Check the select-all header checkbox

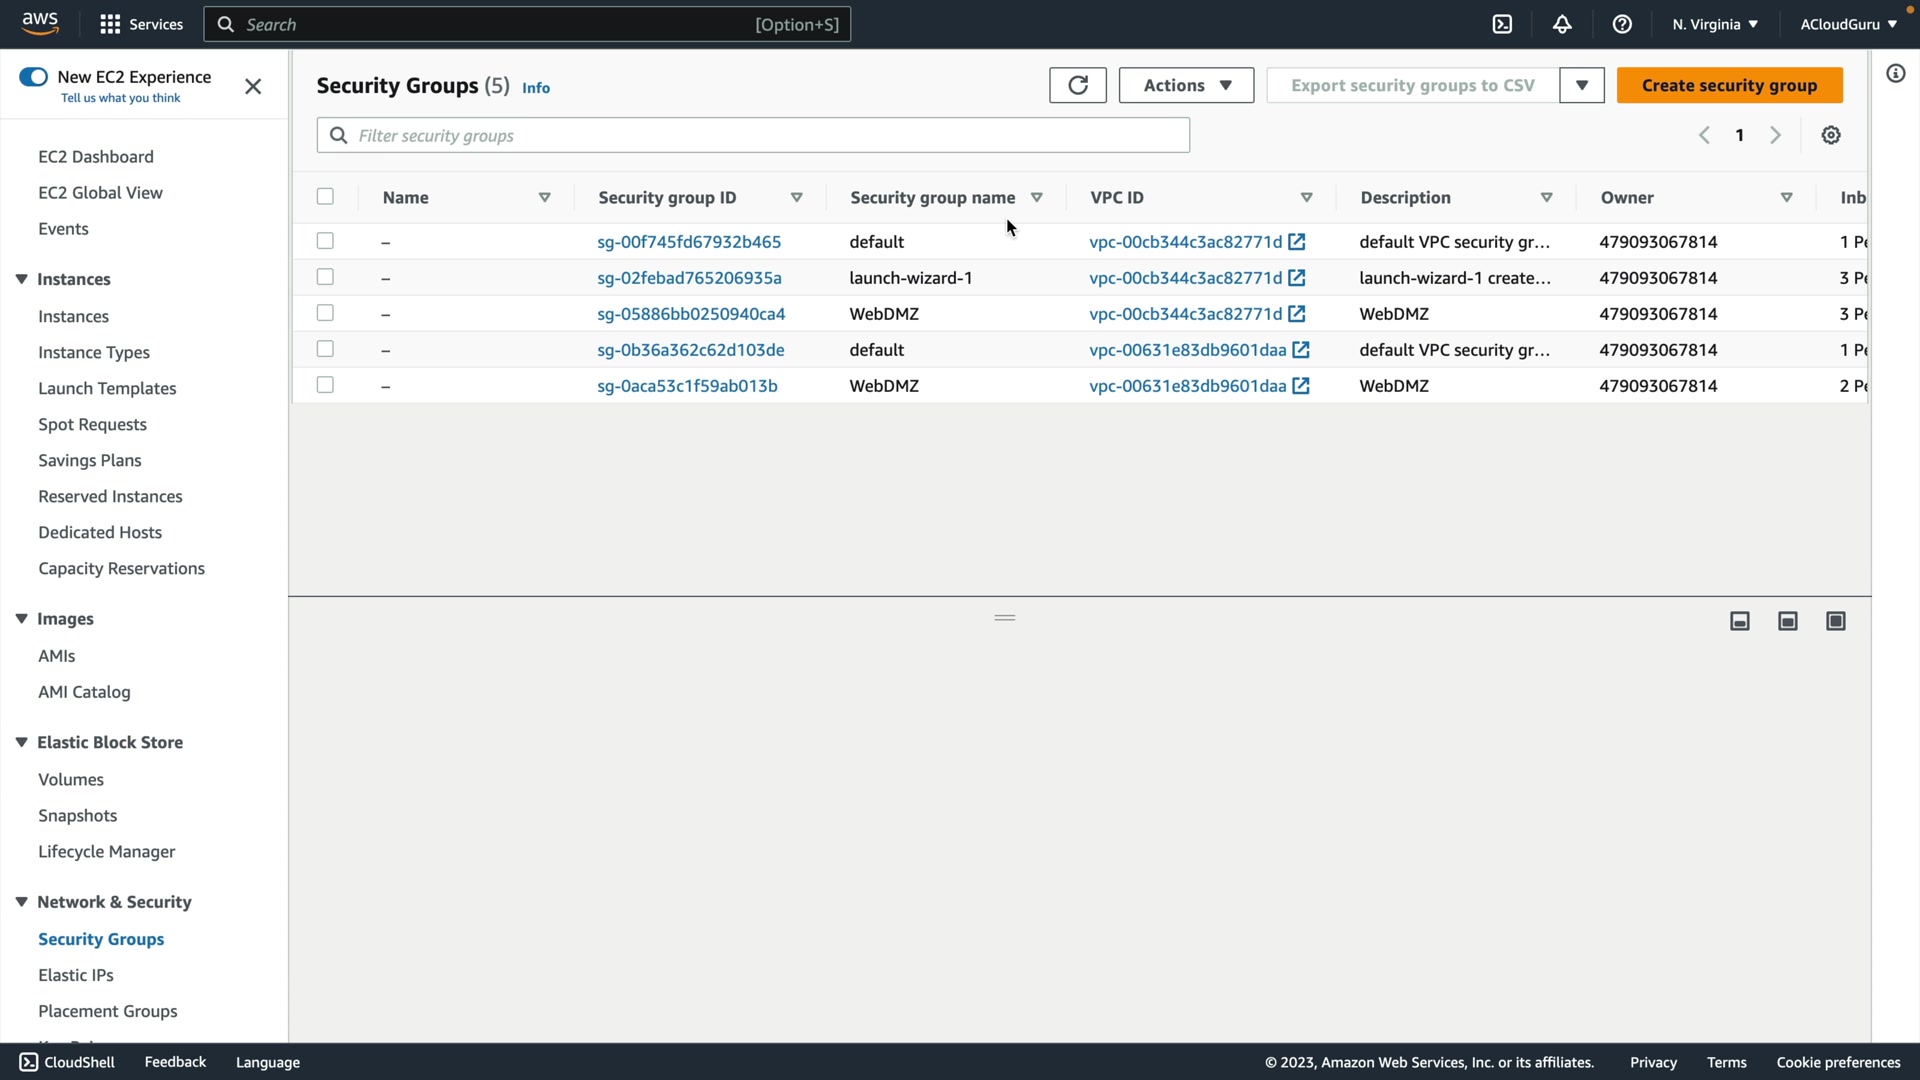325,197
